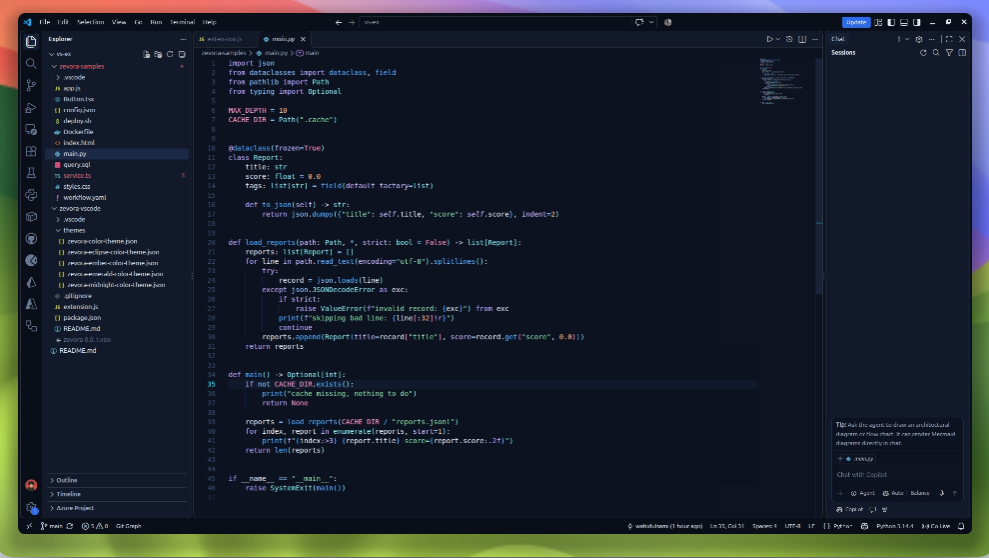Screen dimensions: 989x558
Task: Open the Search view in activity bar
Action: point(31,64)
